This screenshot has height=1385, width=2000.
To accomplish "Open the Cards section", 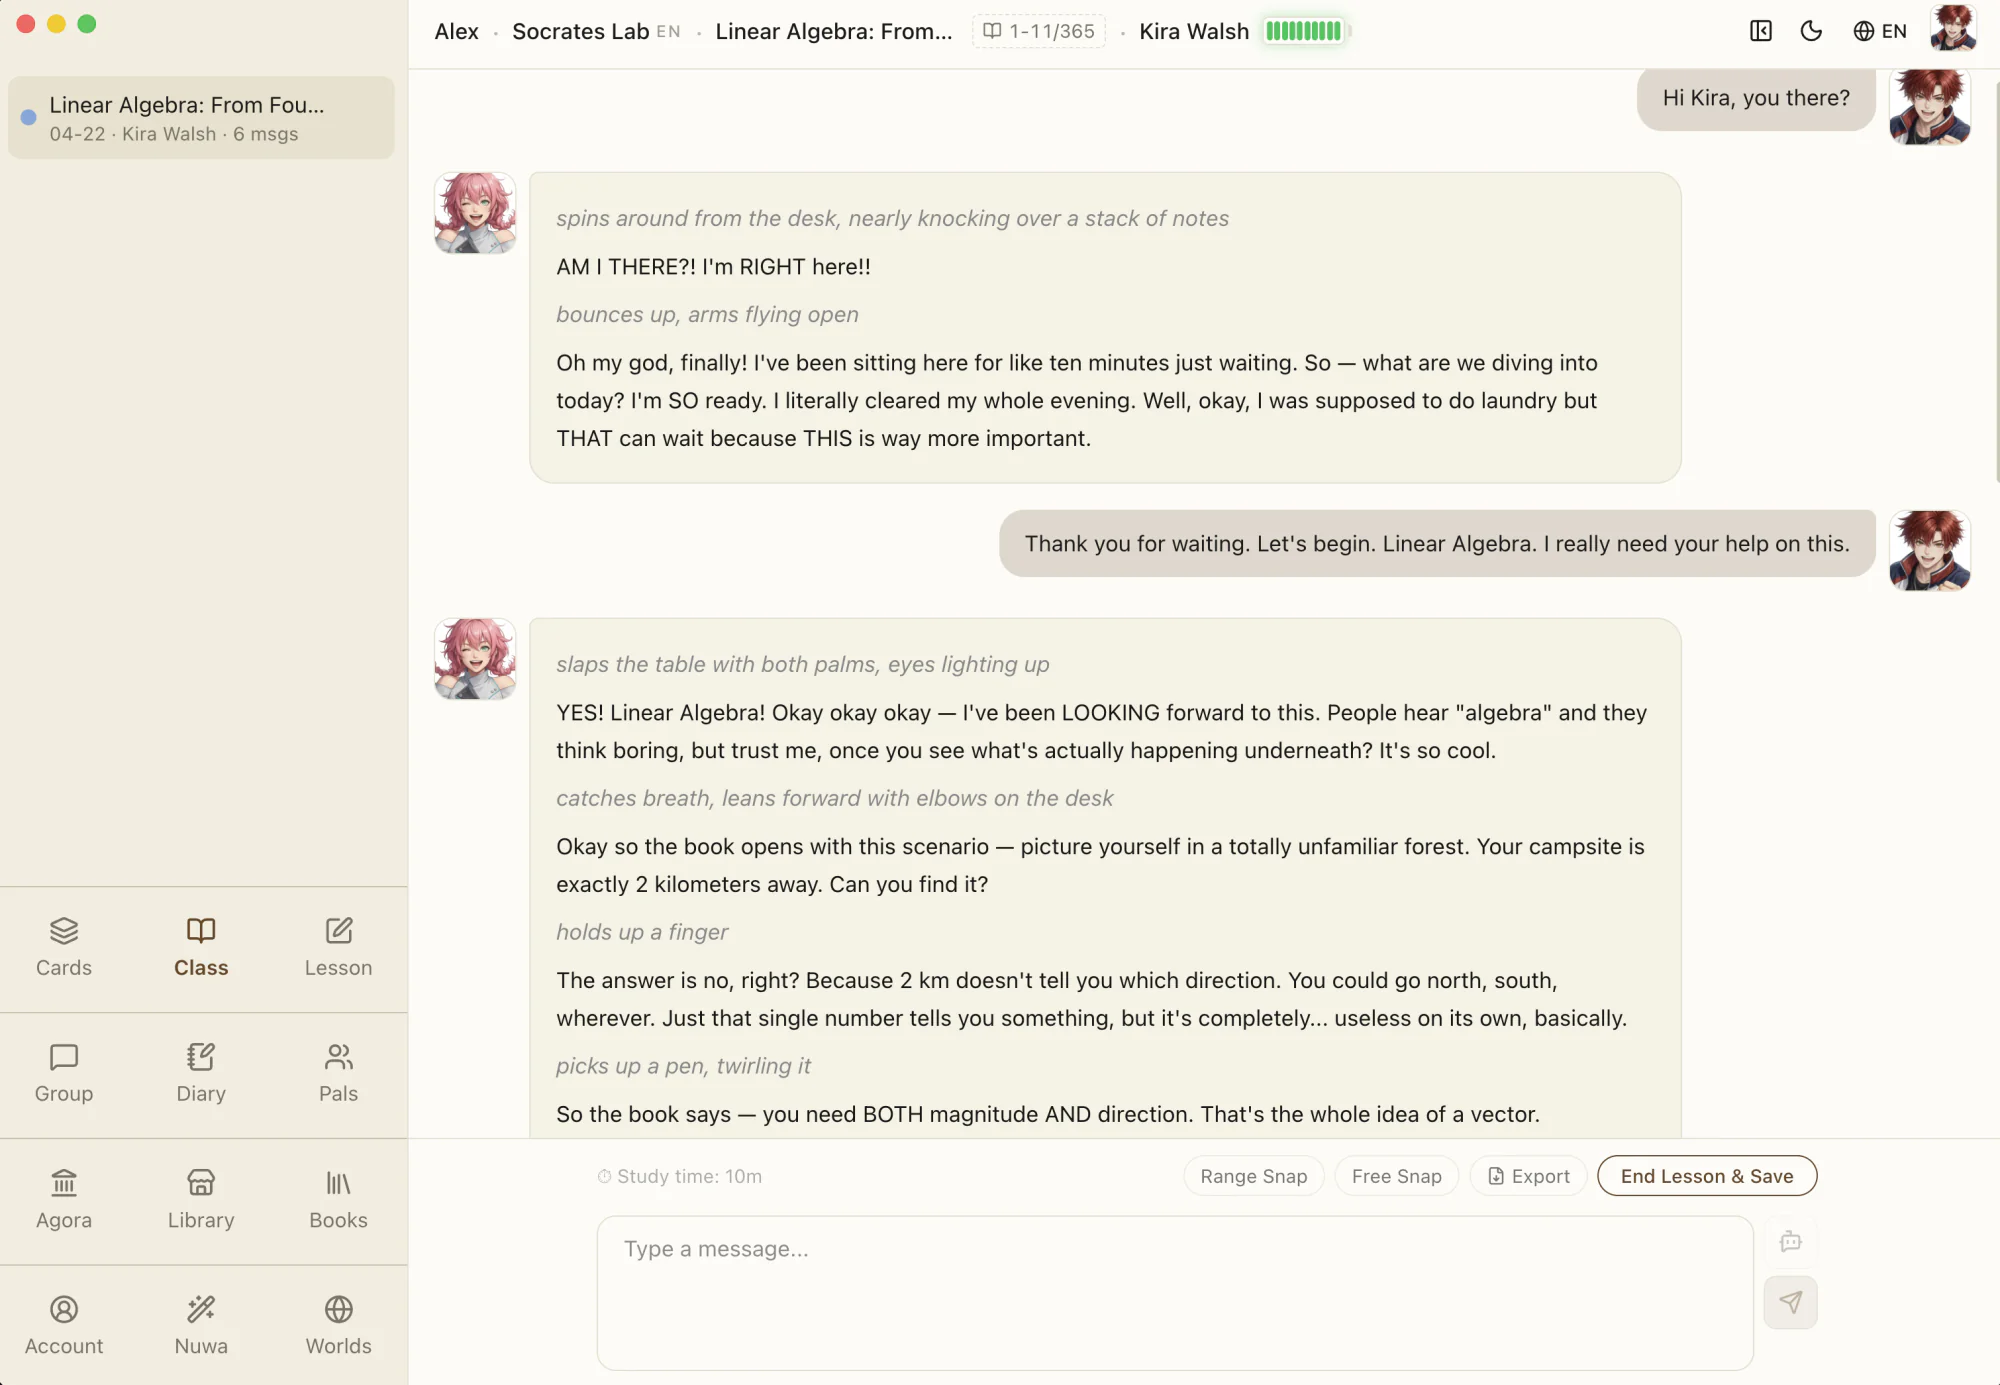I will pyautogui.click(x=64, y=948).
